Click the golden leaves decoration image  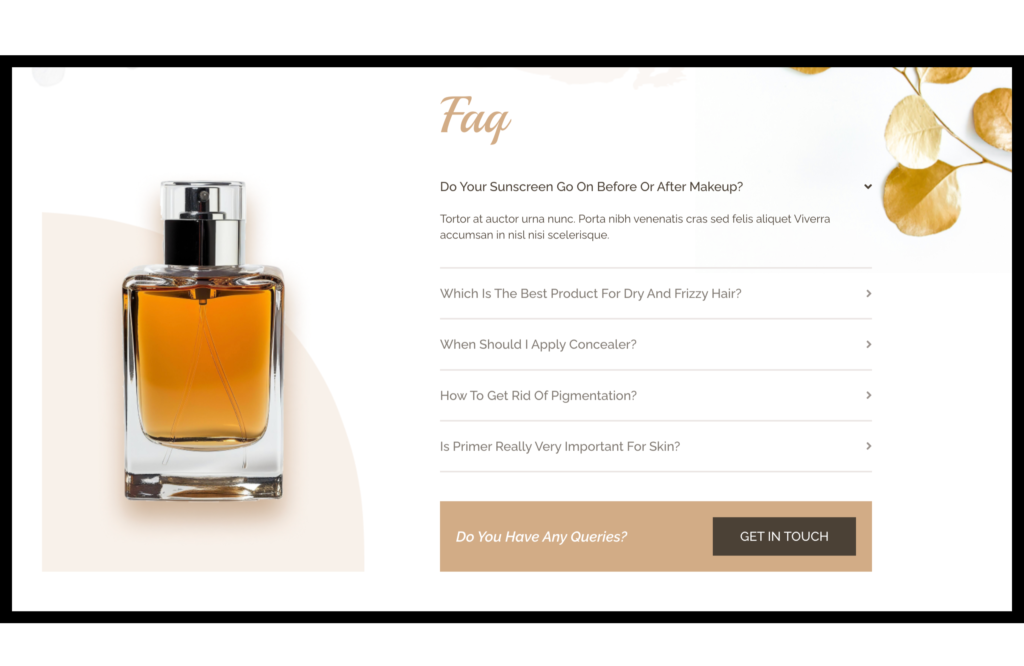click(x=947, y=150)
